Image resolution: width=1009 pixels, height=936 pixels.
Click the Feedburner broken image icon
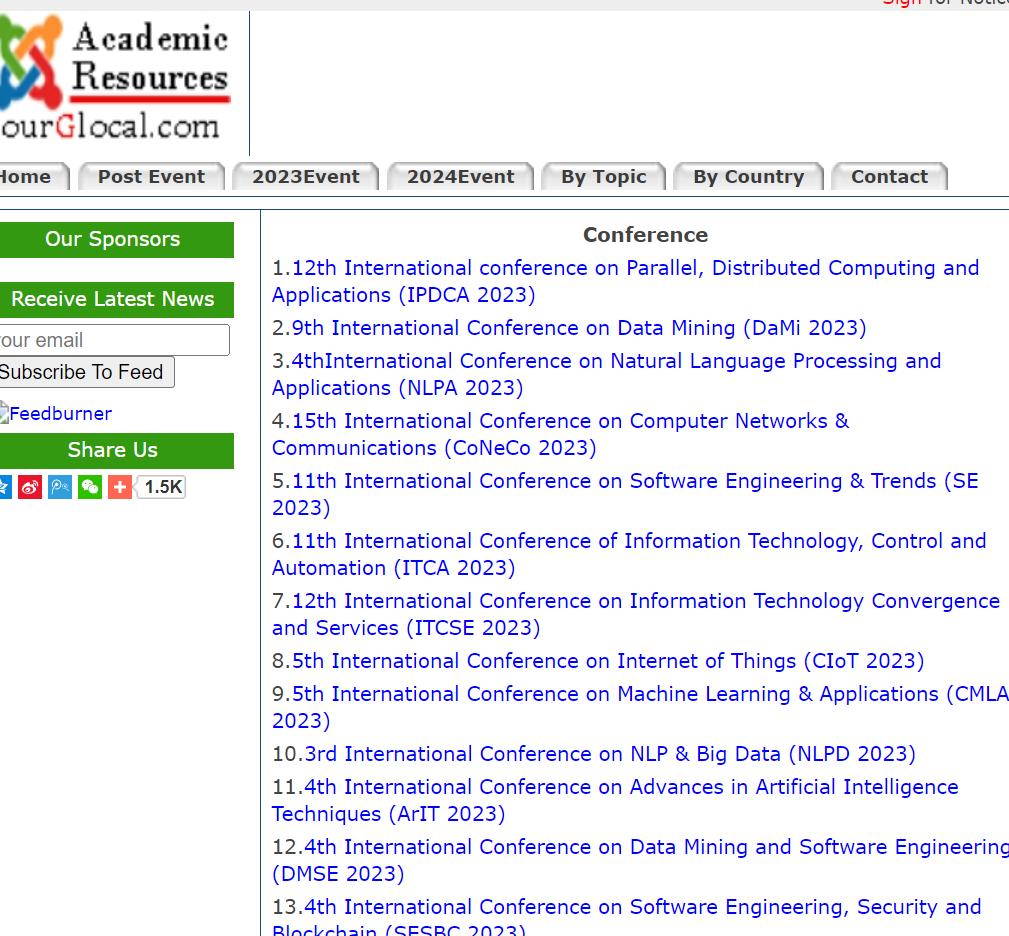4,413
